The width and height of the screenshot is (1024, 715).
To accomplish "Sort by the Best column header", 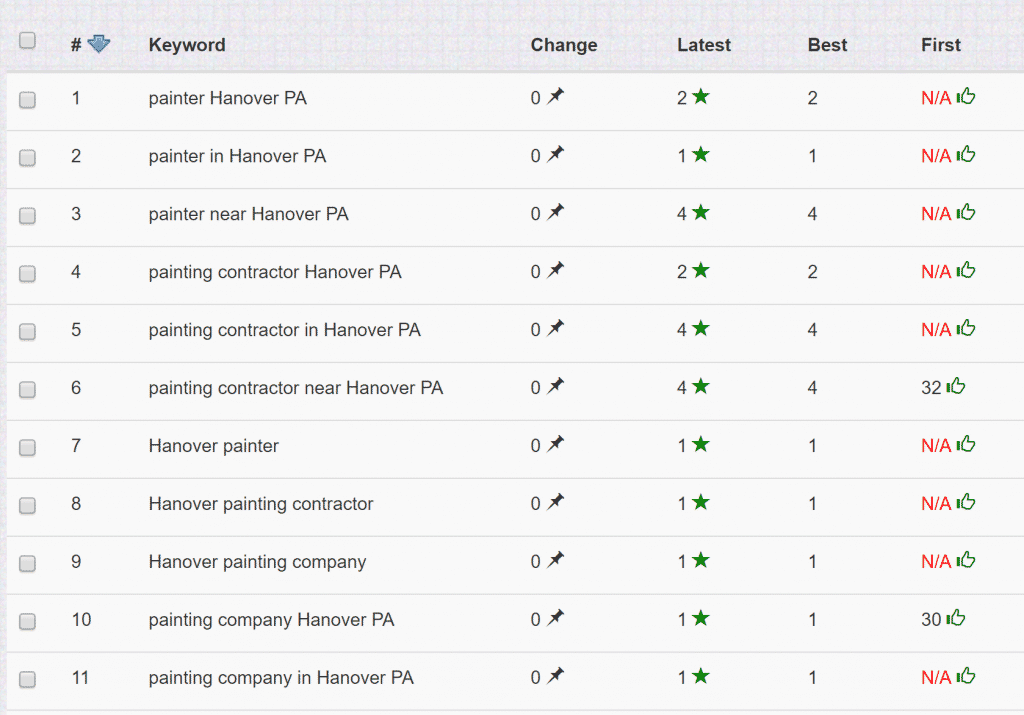I will (827, 45).
